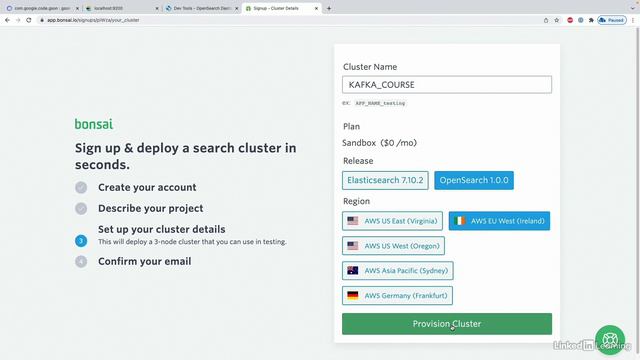Choose AWS US West (Oregon) region
The height and width of the screenshot is (360, 640).
tap(393, 246)
